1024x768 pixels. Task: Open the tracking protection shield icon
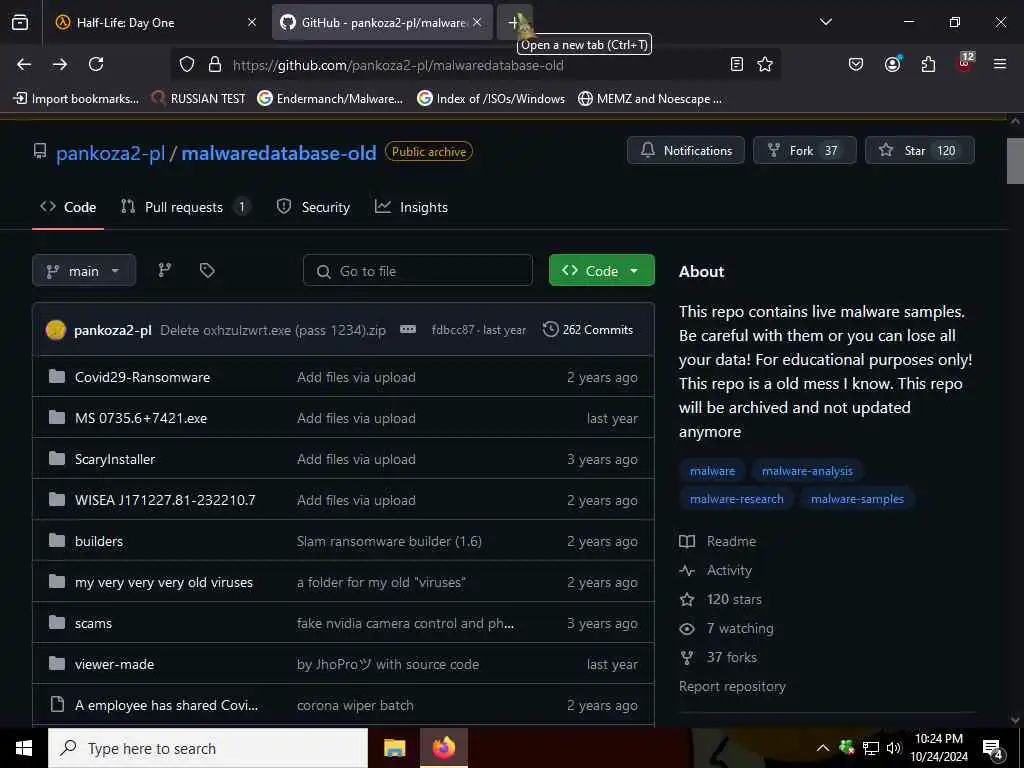pos(187,65)
